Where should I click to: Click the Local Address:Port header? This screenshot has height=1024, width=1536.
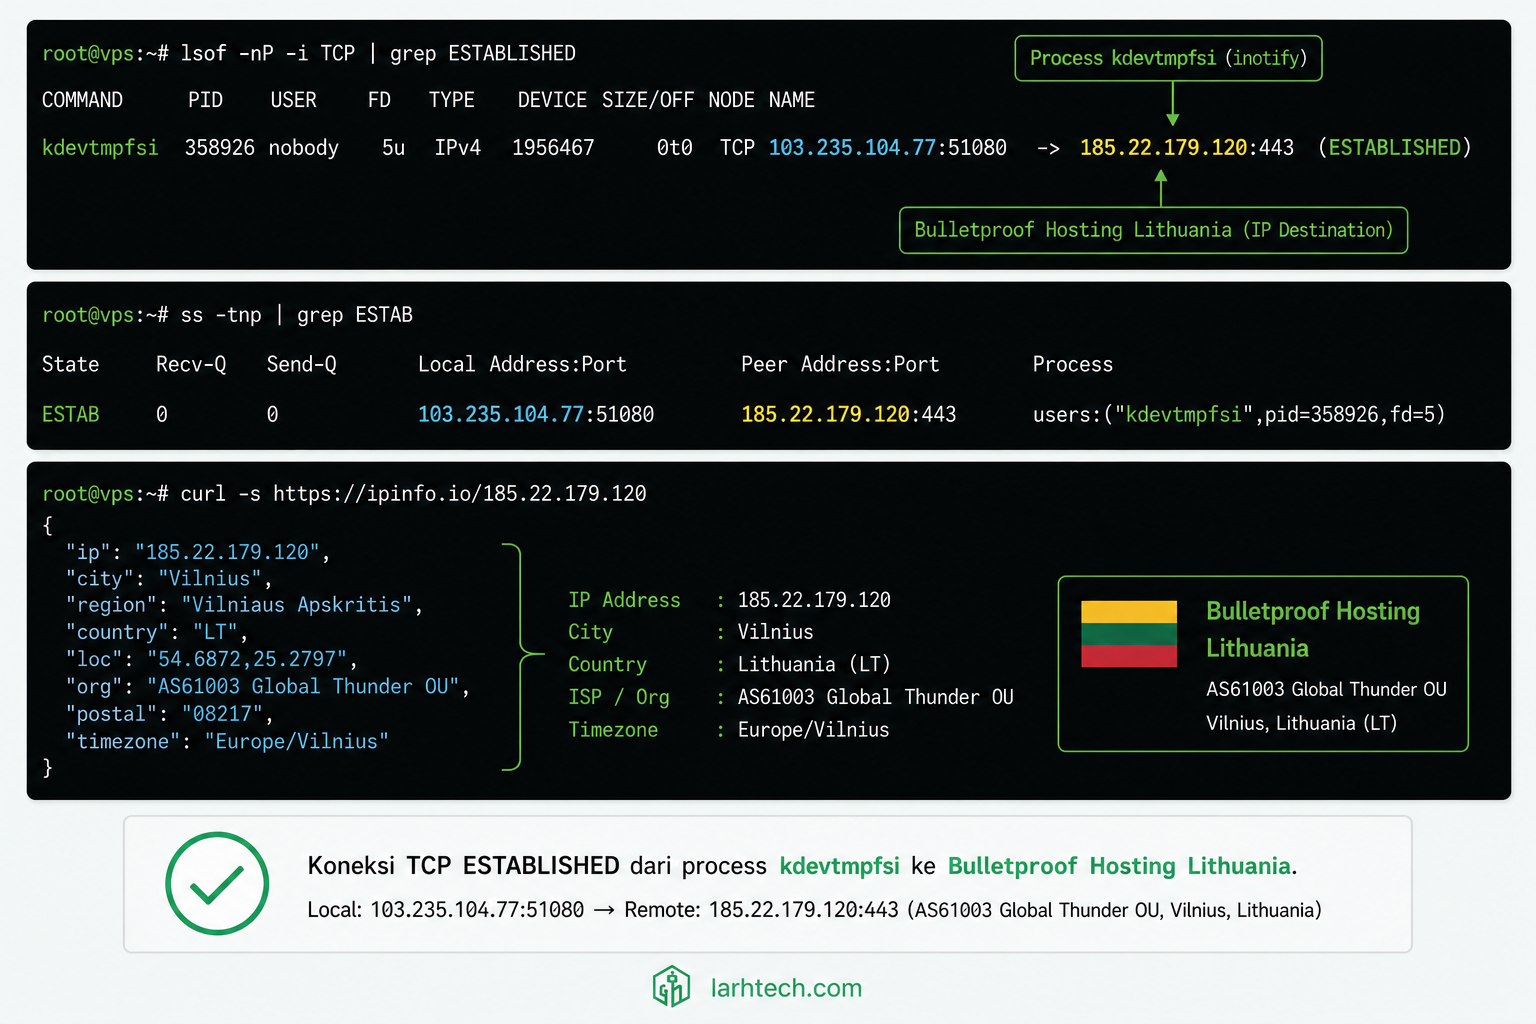click(523, 364)
